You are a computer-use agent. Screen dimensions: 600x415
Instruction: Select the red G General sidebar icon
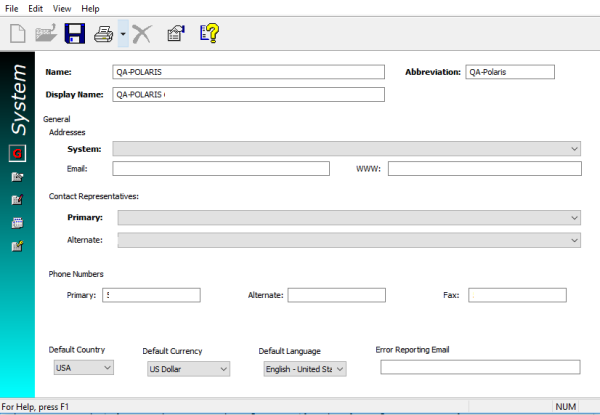(x=17, y=153)
